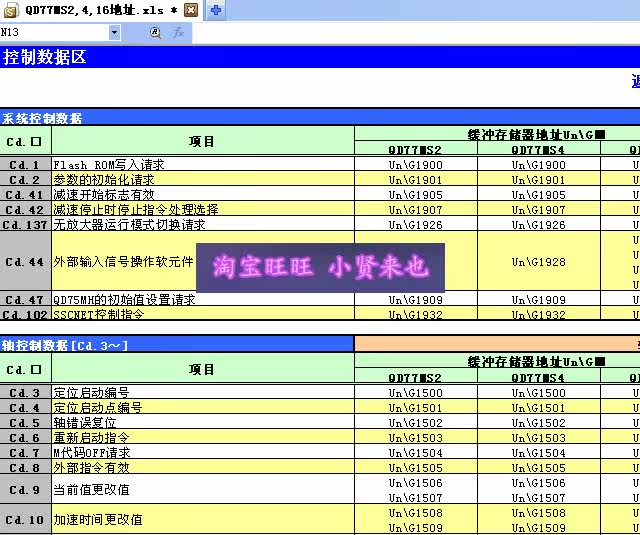Close the QD77MS2,4,16地址.xls tab

click(191, 10)
